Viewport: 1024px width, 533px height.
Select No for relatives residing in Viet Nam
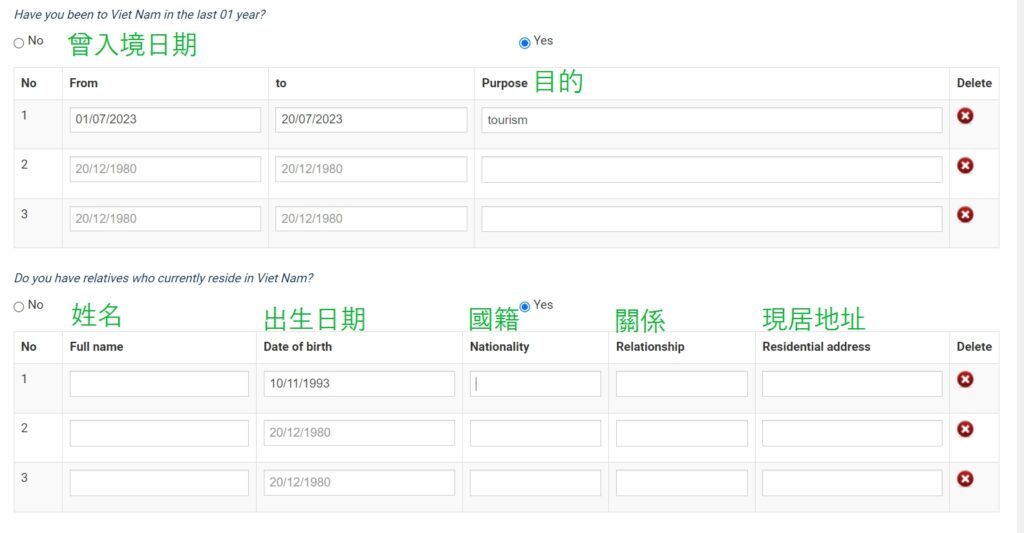[19, 307]
